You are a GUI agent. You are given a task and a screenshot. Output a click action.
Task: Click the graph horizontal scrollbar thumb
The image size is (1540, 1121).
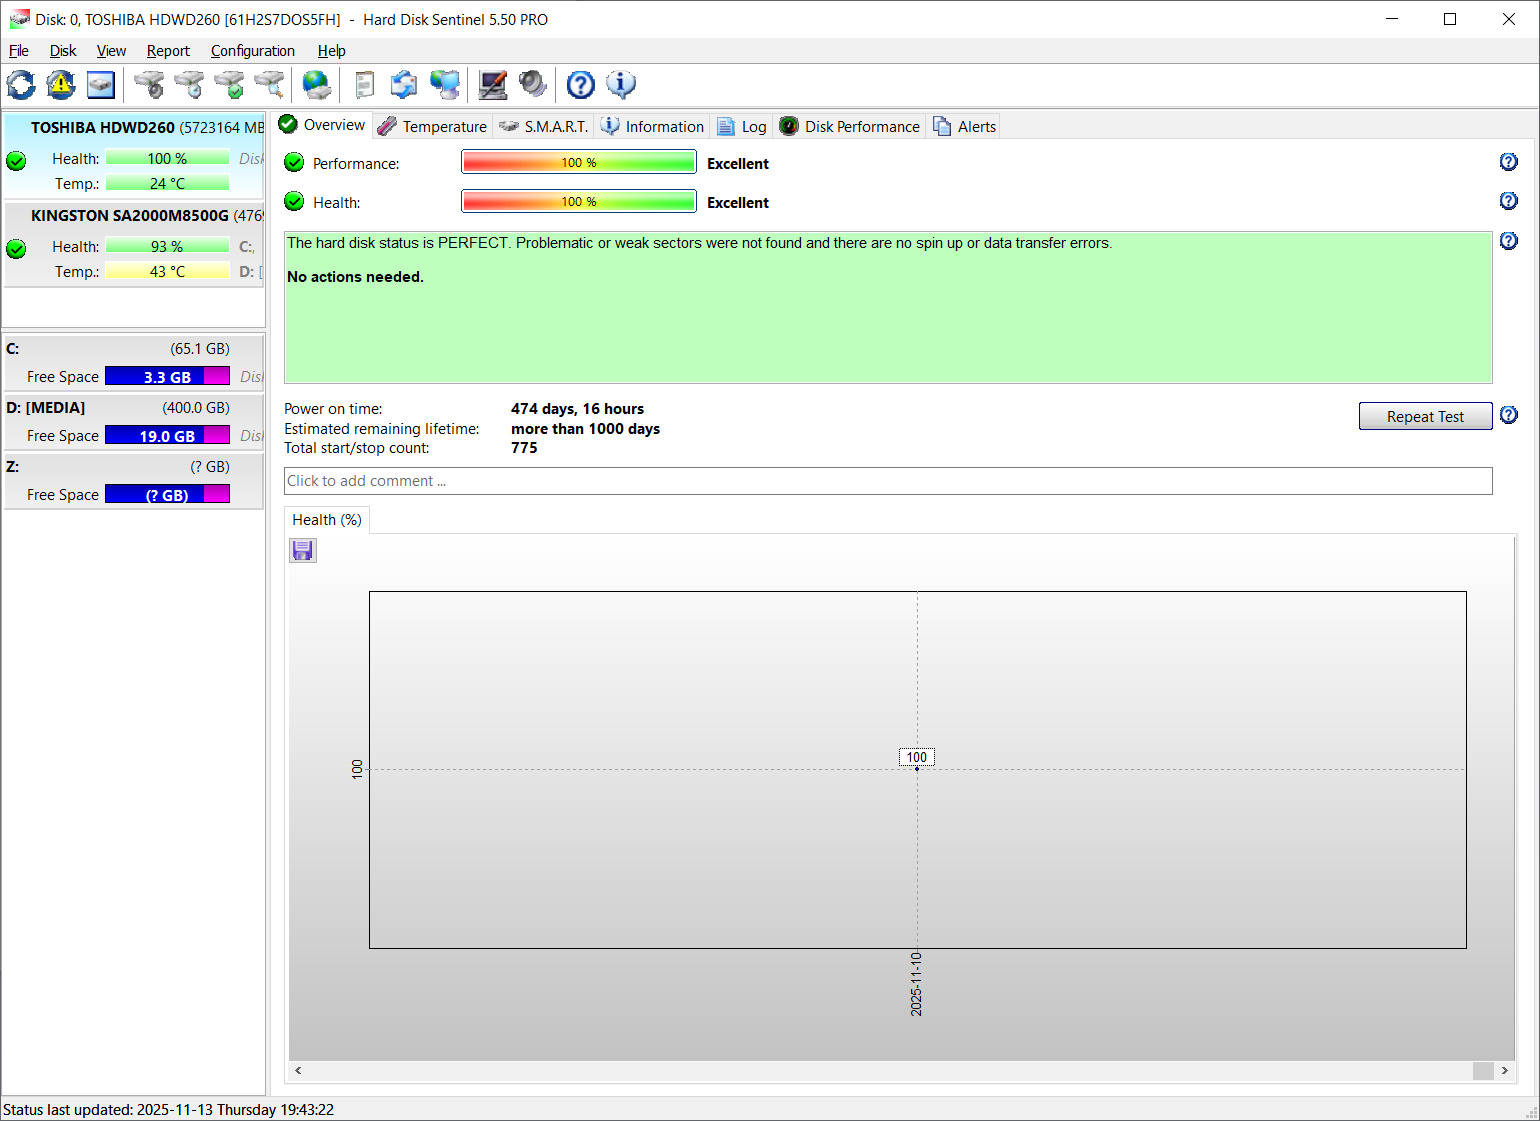pyautogui.click(x=1483, y=1070)
